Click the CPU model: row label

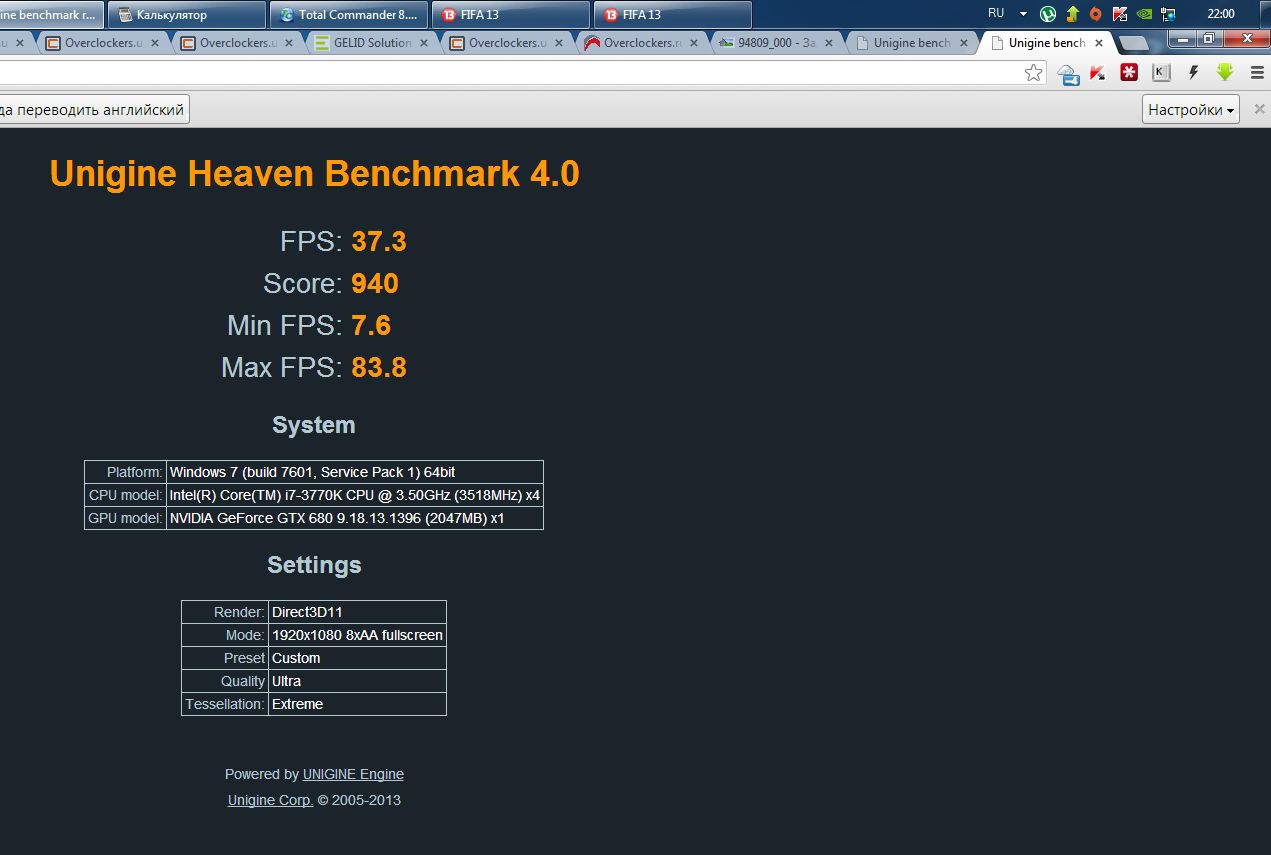[x=126, y=495]
